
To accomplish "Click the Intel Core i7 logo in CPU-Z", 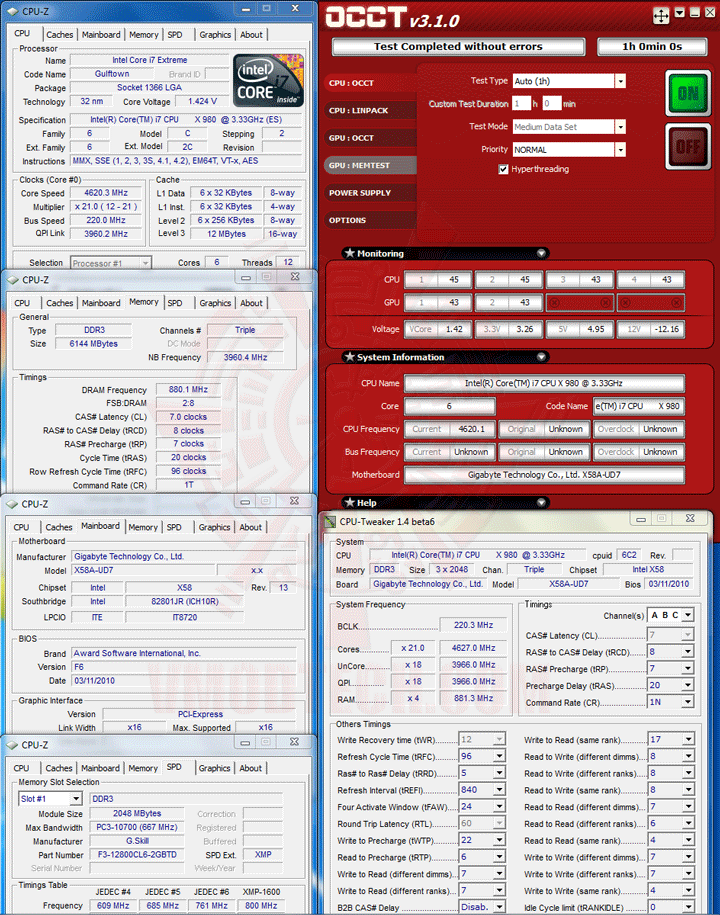I will 268,80.
